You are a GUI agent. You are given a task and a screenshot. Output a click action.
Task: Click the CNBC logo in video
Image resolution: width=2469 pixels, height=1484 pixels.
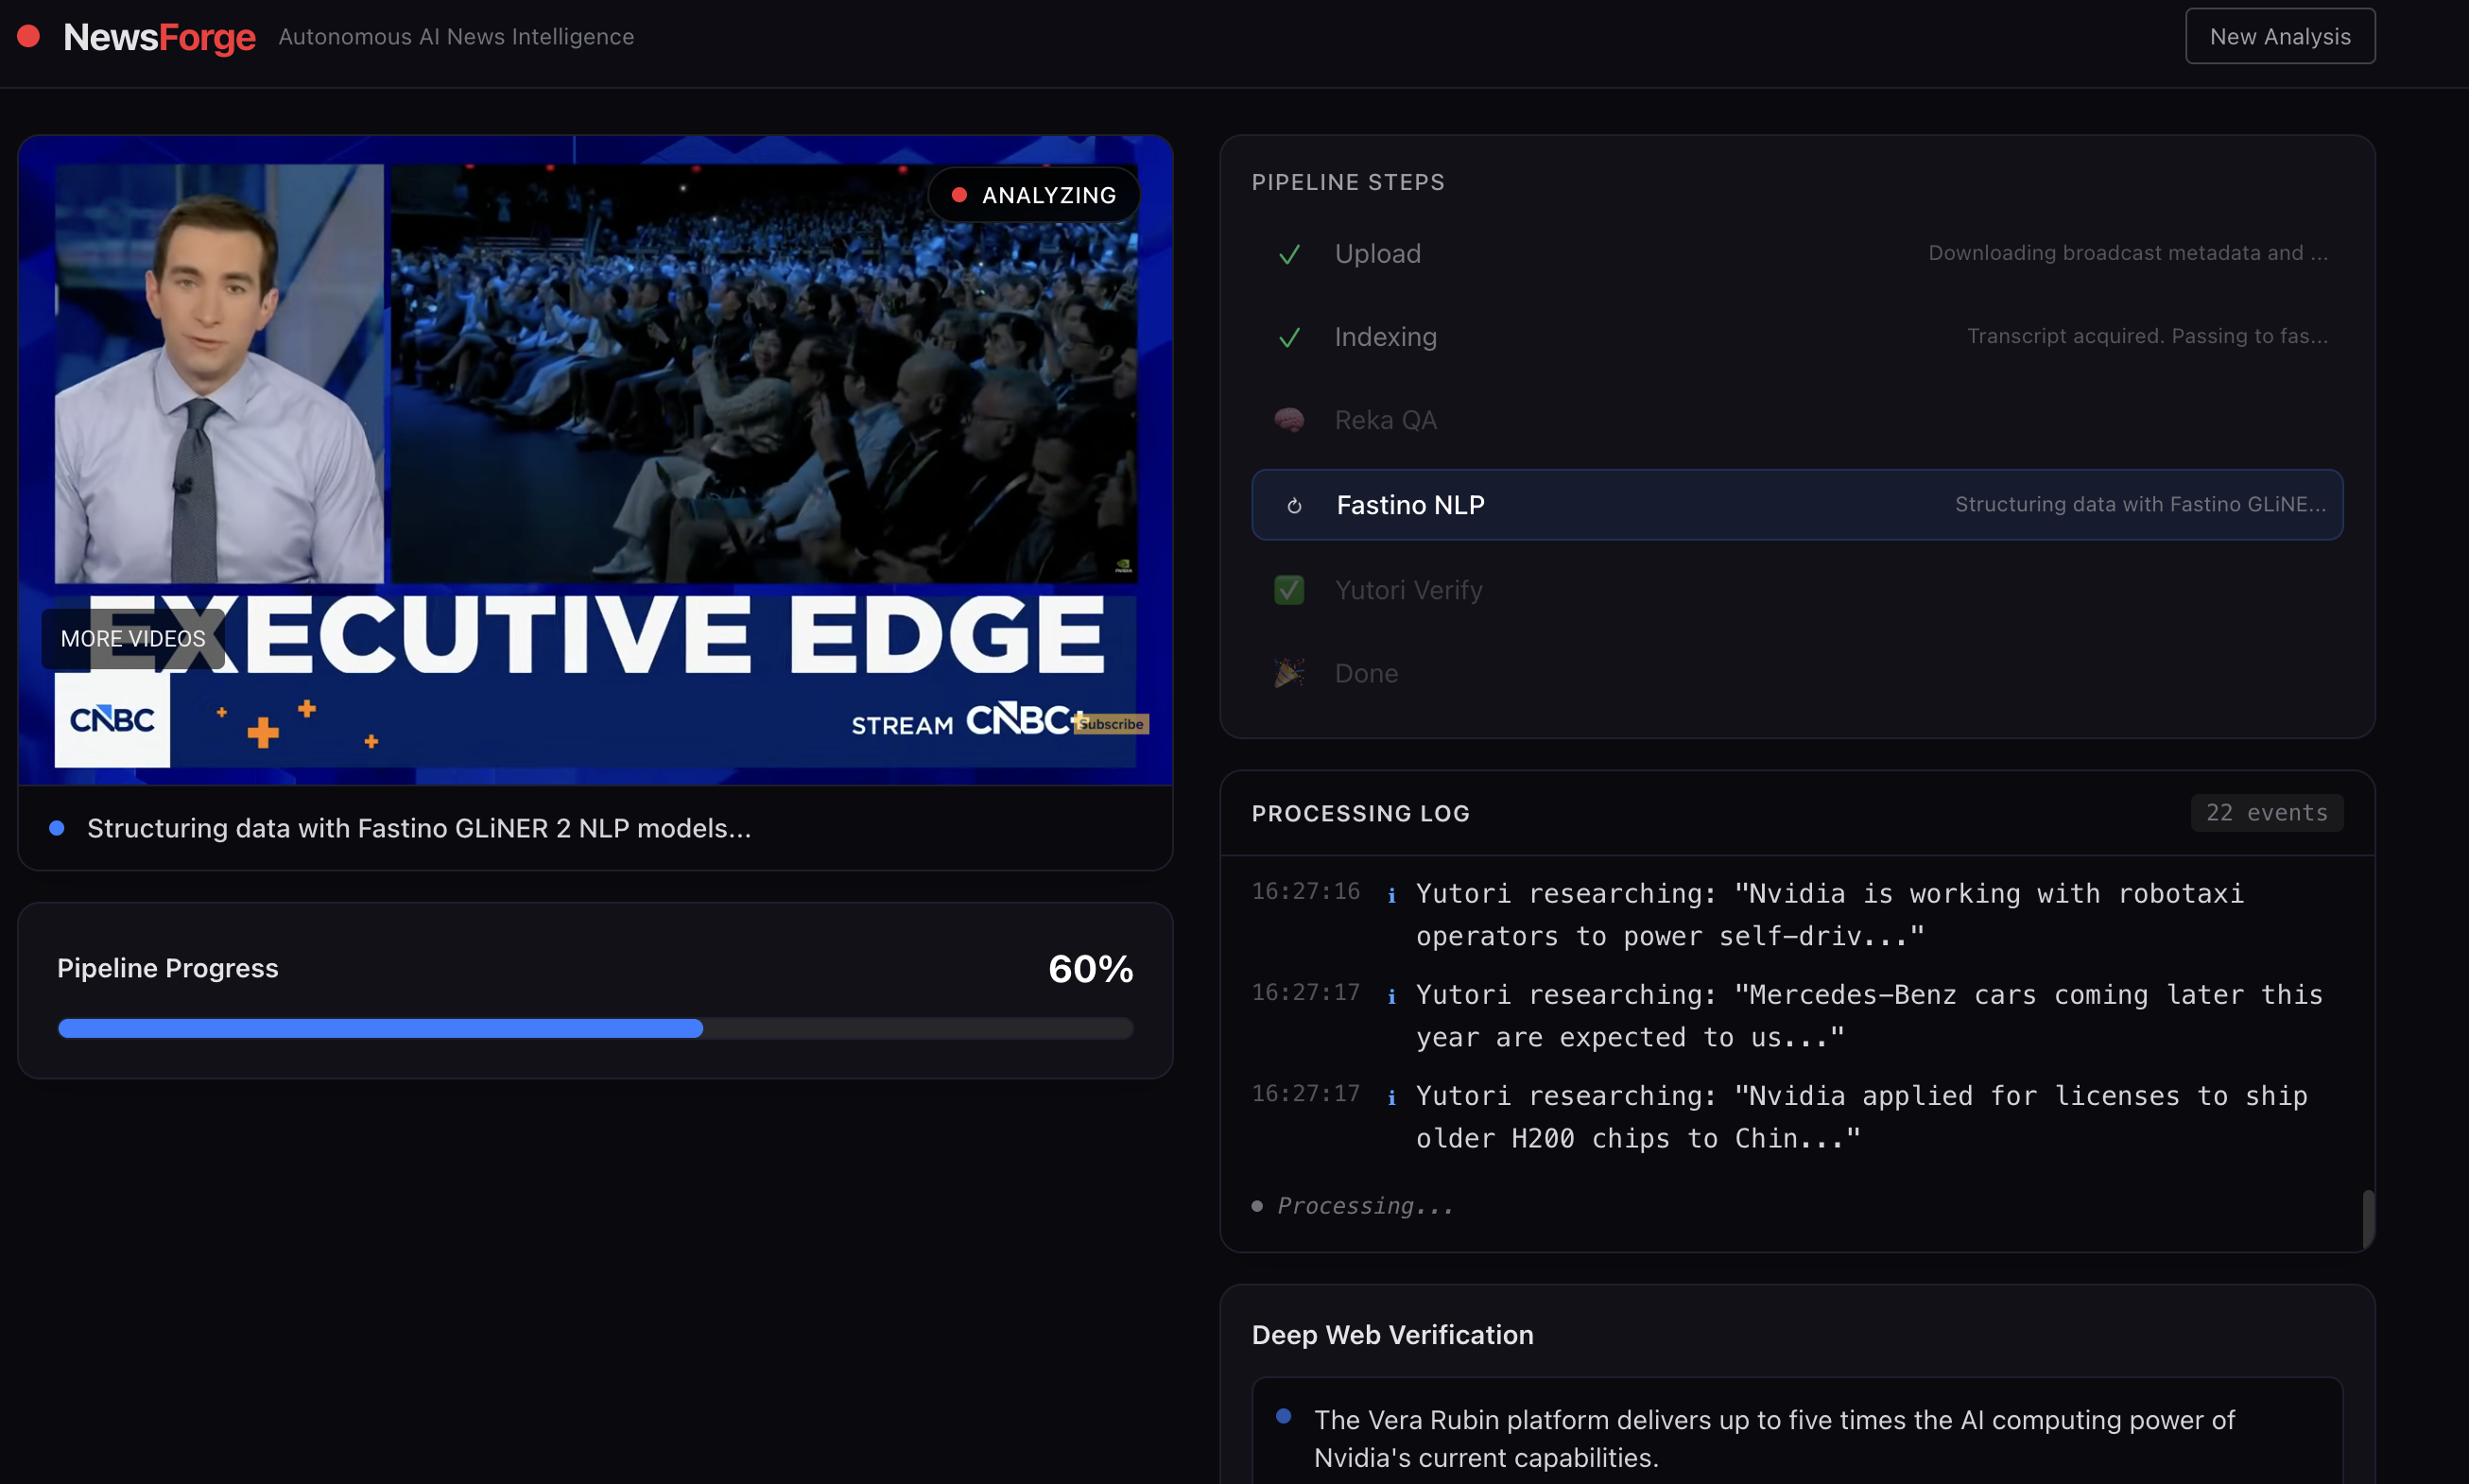(112, 719)
